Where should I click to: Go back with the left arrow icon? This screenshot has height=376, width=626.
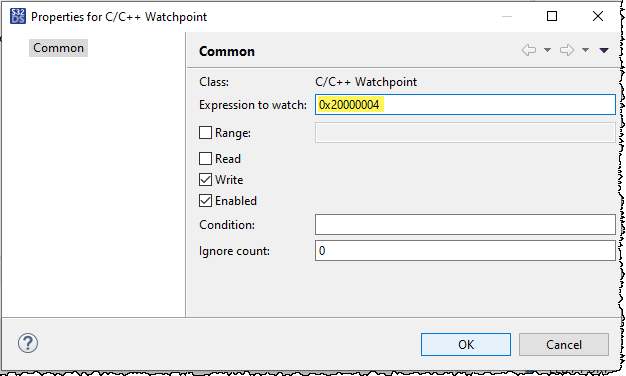tap(529, 50)
